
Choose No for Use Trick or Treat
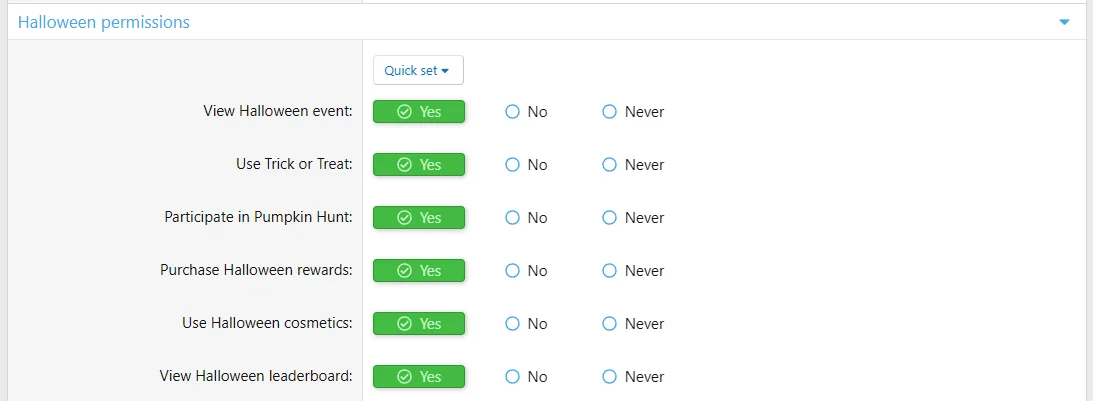point(526,165)
